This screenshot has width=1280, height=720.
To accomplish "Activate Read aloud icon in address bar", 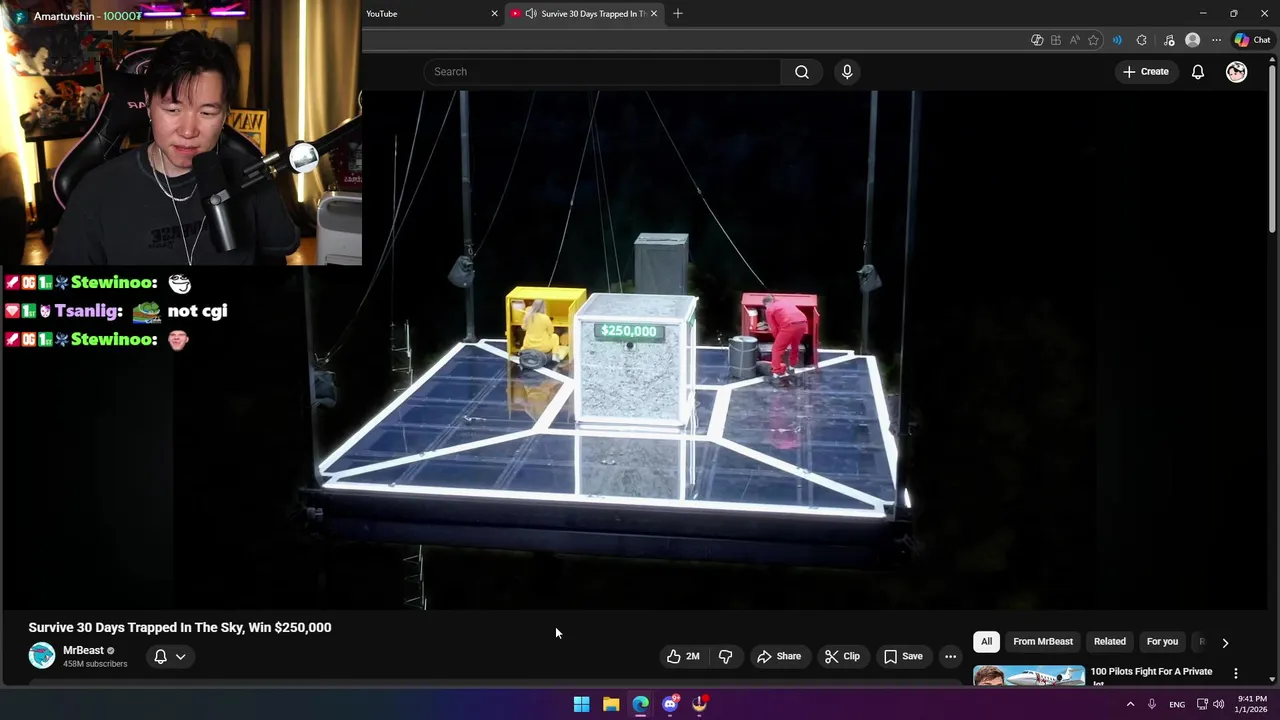I will pyautogui.click(x=1074, y=40).
